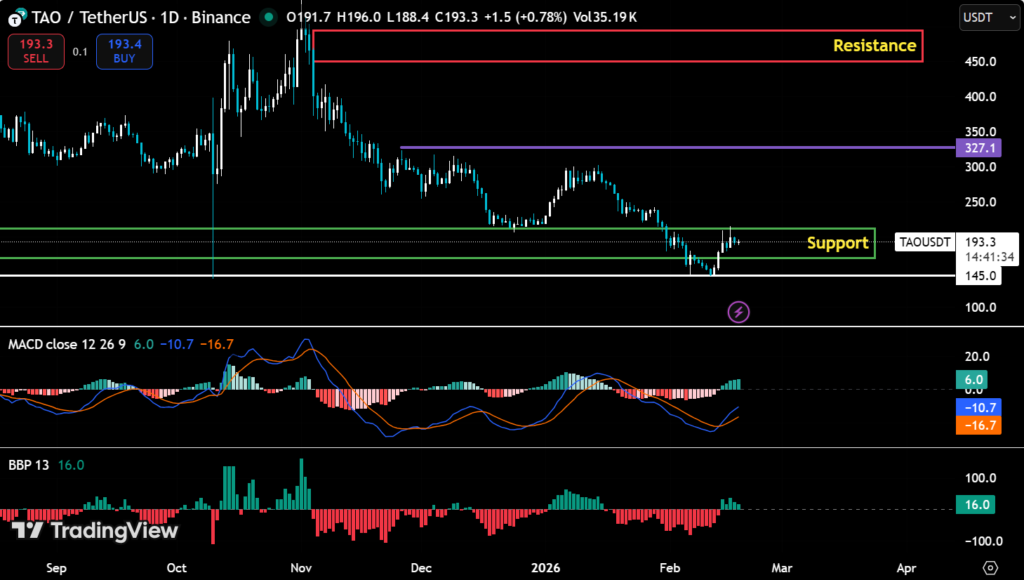Click the blue 193.4 BUY button

(124, 52)
